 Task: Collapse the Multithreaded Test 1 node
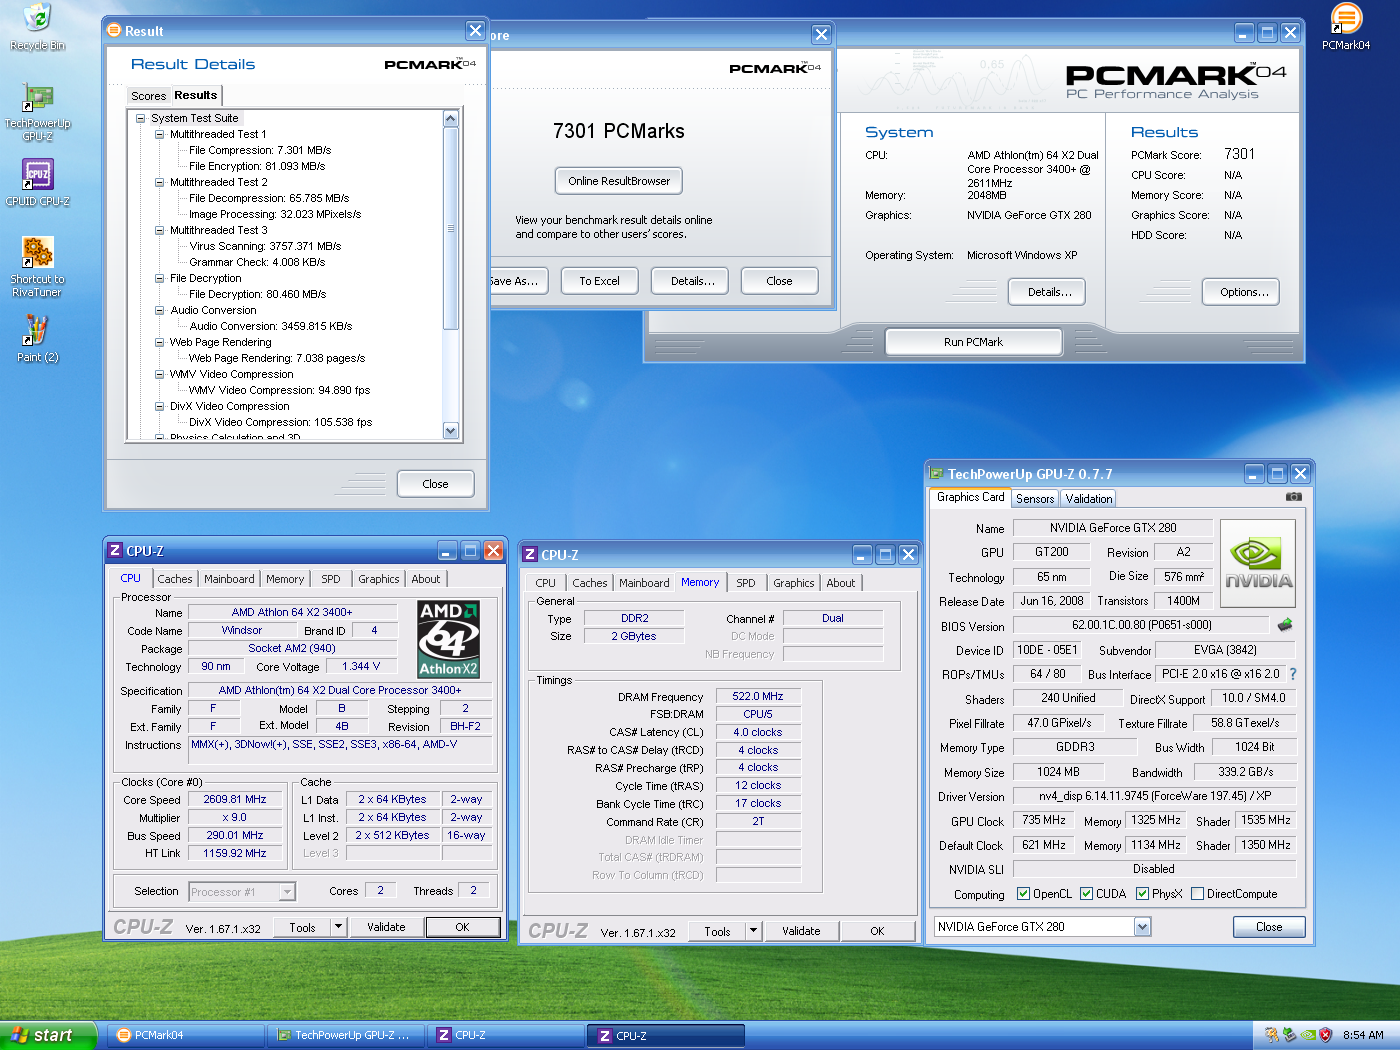point(160,134)
